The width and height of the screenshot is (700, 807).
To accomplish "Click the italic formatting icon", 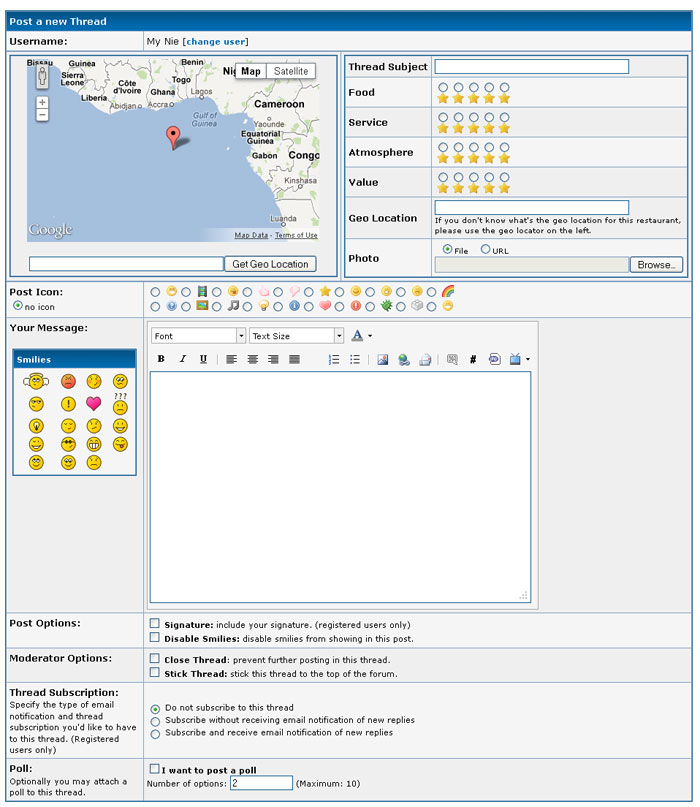I will (x=182, y=359).
